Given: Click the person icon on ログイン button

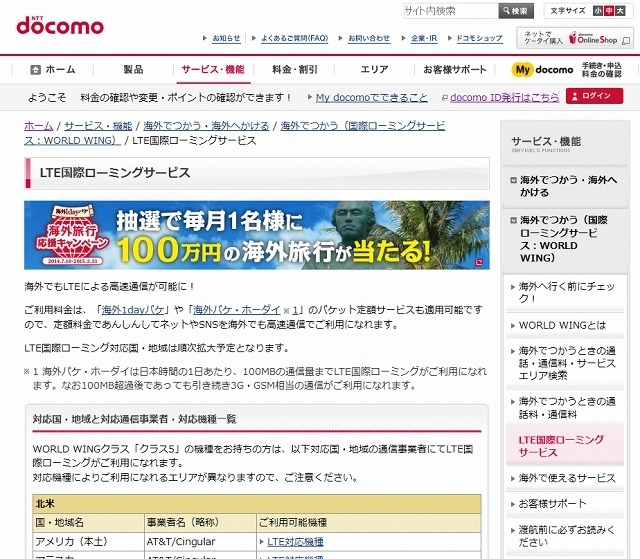Looking at the screenshot, I should (575, 96).
